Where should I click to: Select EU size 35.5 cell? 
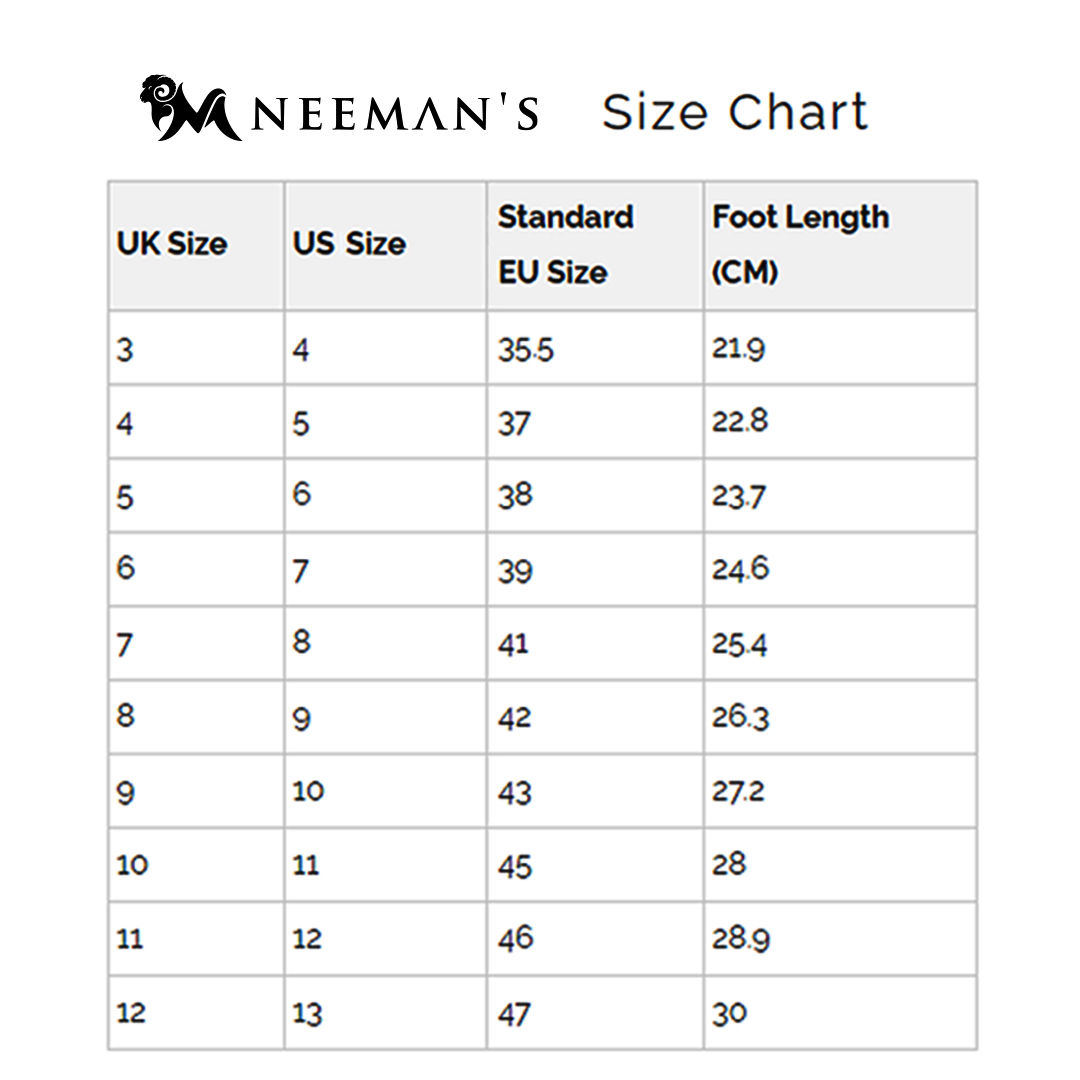click(526, 350)
